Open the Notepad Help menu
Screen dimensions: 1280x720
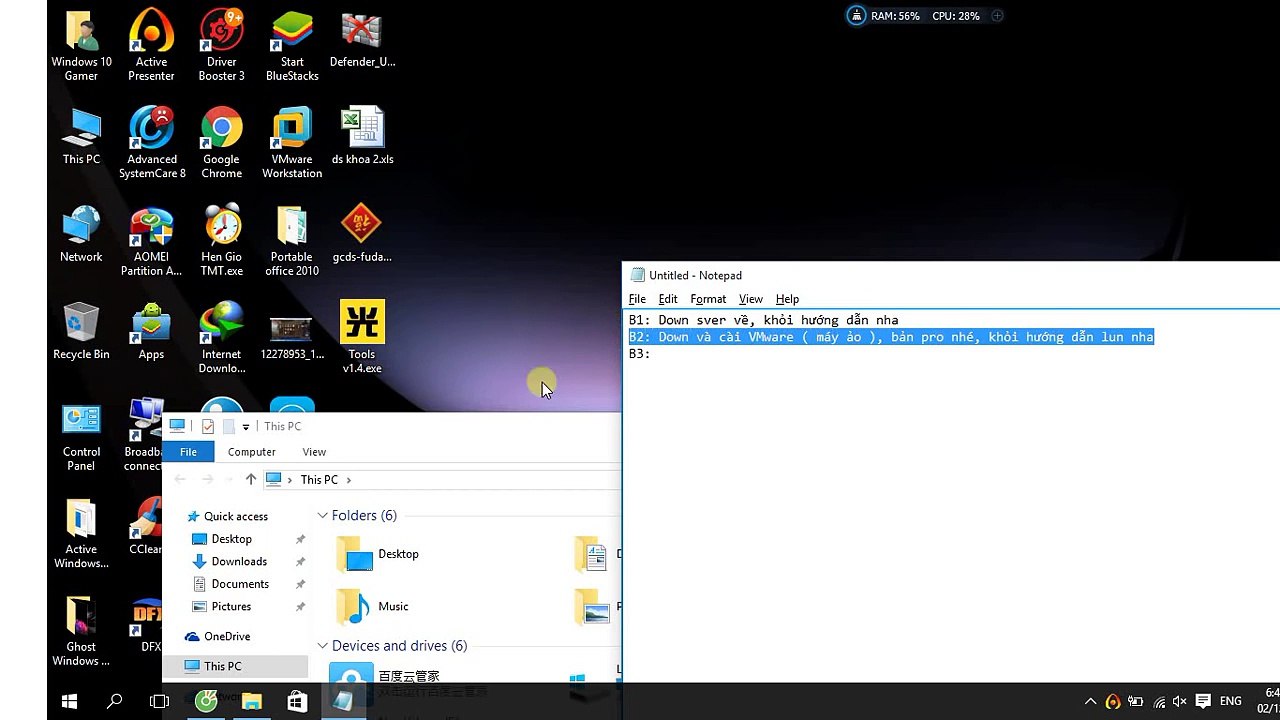(787, 299)
